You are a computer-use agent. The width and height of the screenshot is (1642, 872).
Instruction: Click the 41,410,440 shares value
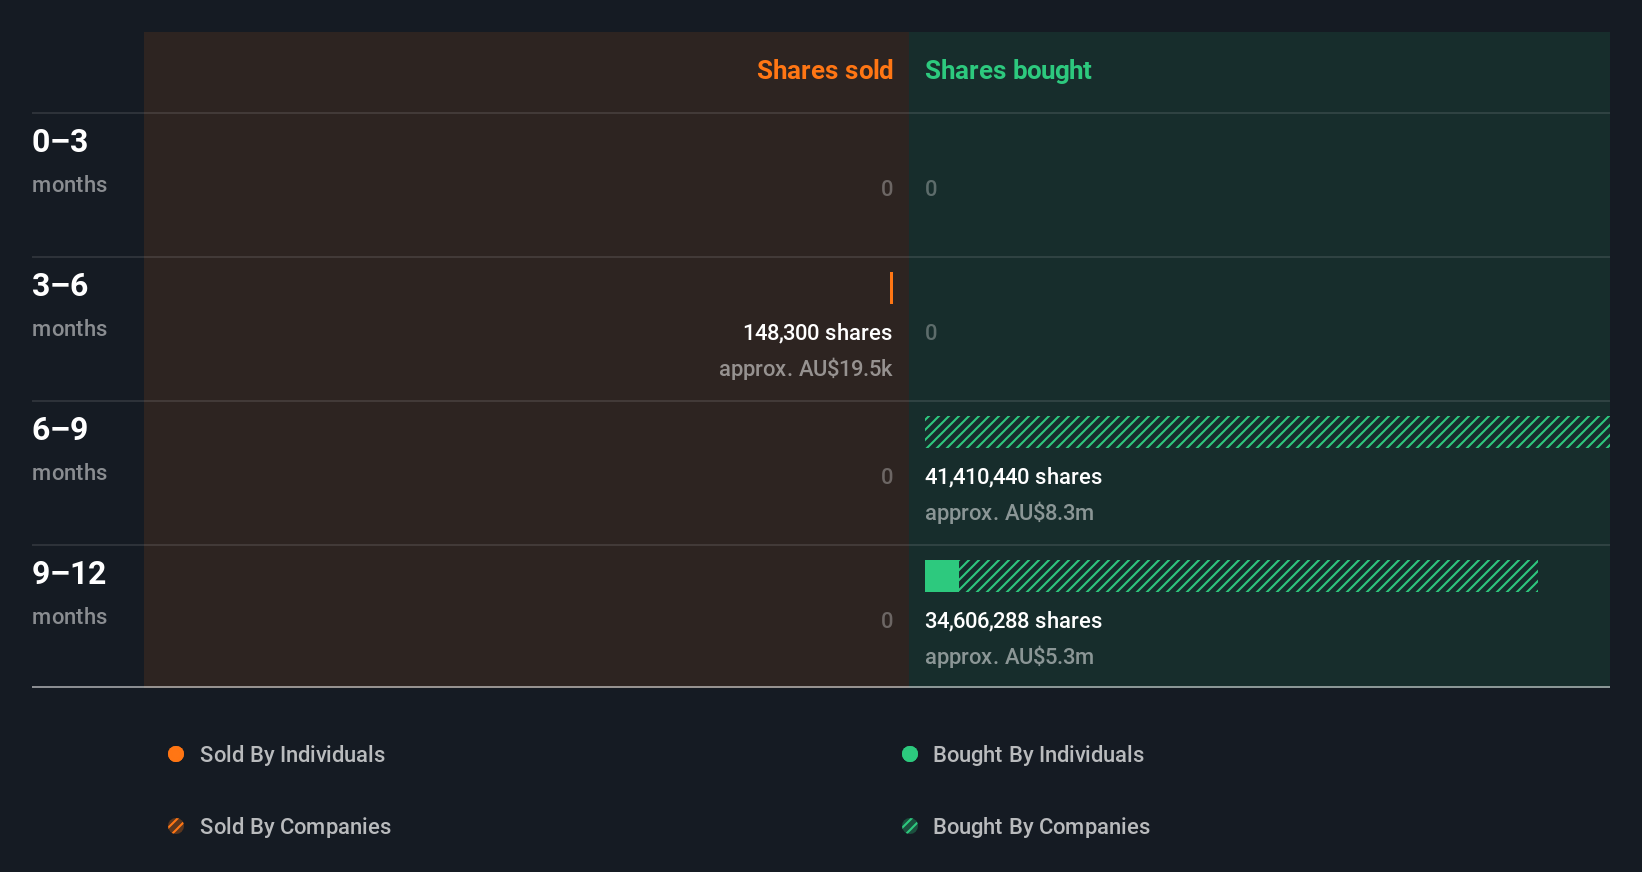(1013, 477)
